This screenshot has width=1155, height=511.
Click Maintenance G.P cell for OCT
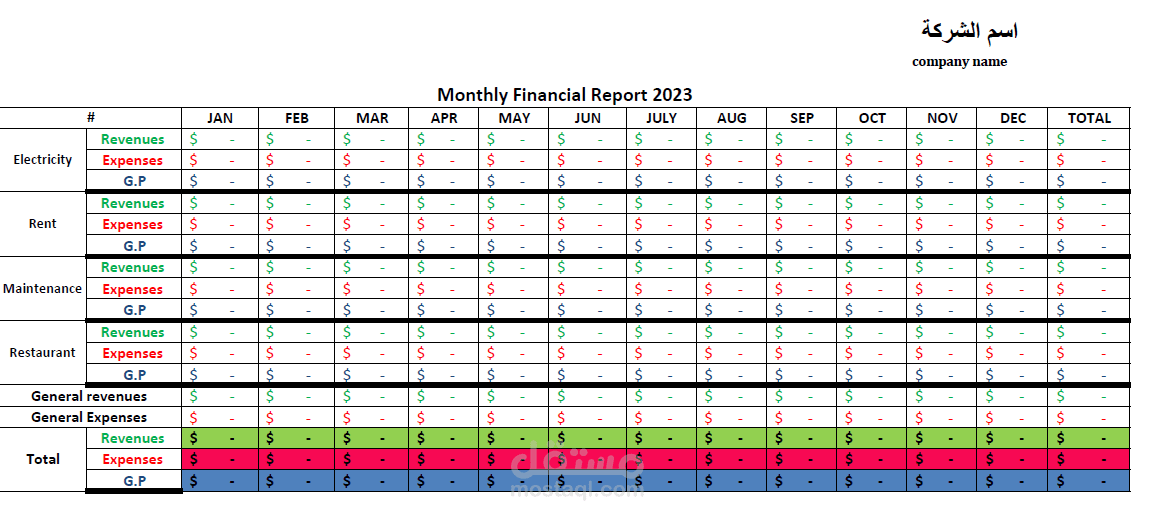(x=871, y=310)
